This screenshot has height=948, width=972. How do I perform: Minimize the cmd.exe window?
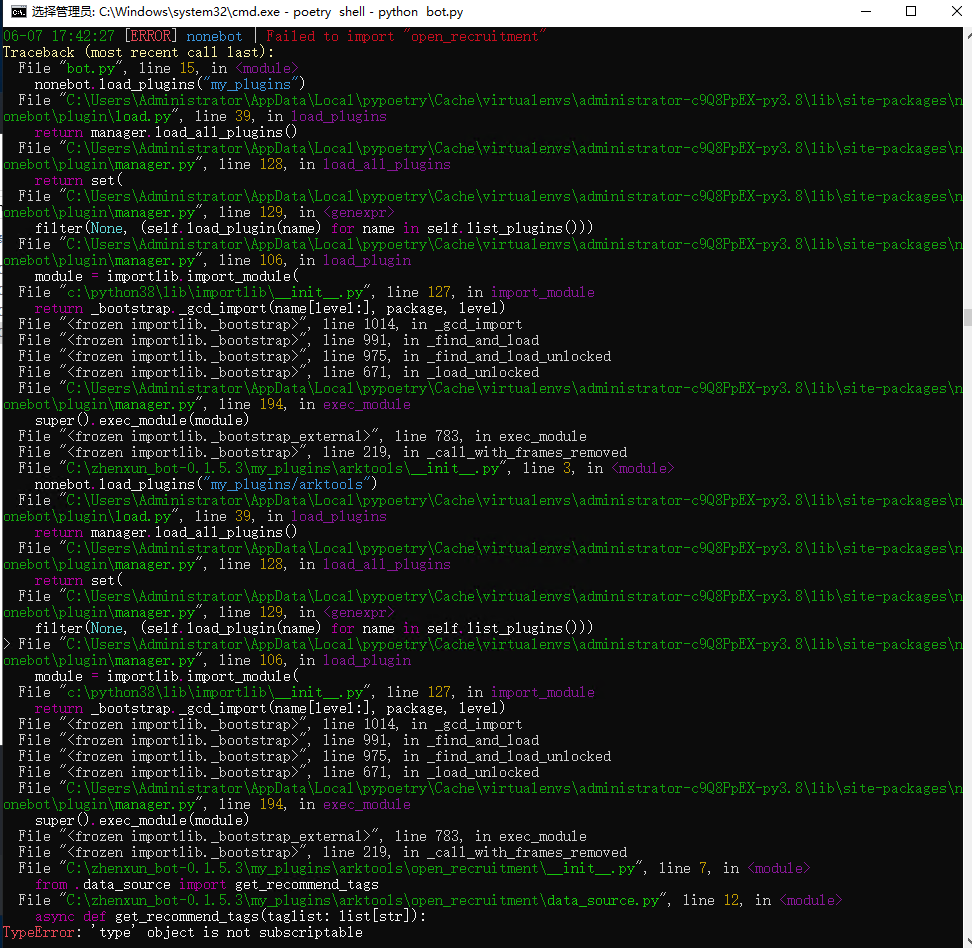tap(866, 12)
